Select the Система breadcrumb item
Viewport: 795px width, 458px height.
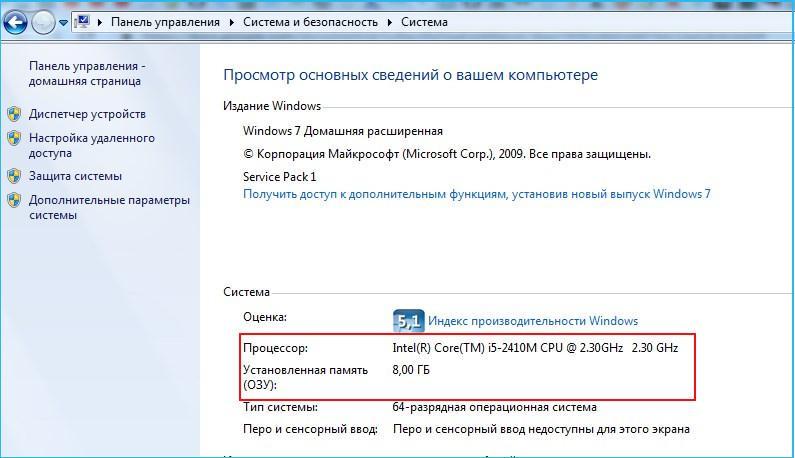(424, 22)
